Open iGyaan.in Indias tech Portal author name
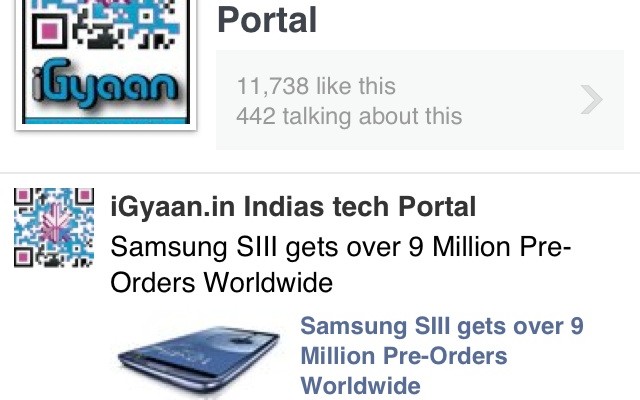The width and height of the screenshot is (640, 400). (293, 207)
